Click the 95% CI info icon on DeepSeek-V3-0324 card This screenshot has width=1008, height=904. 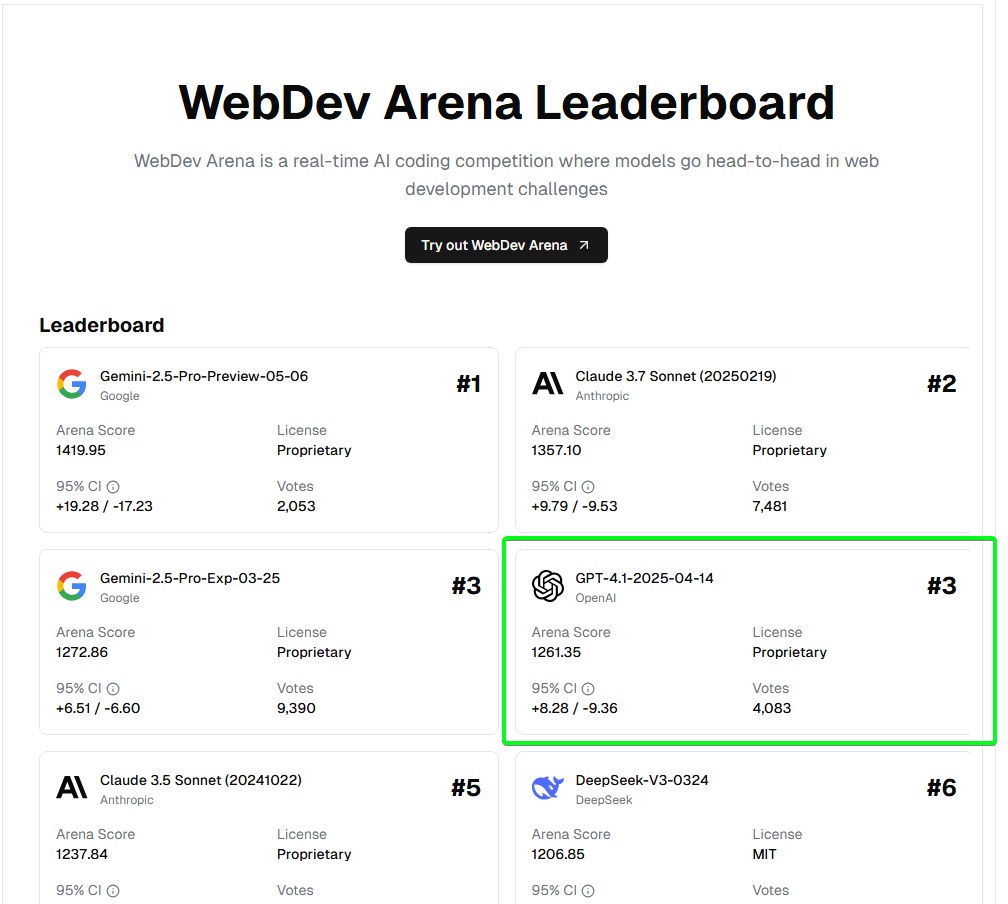click(588, 890)
